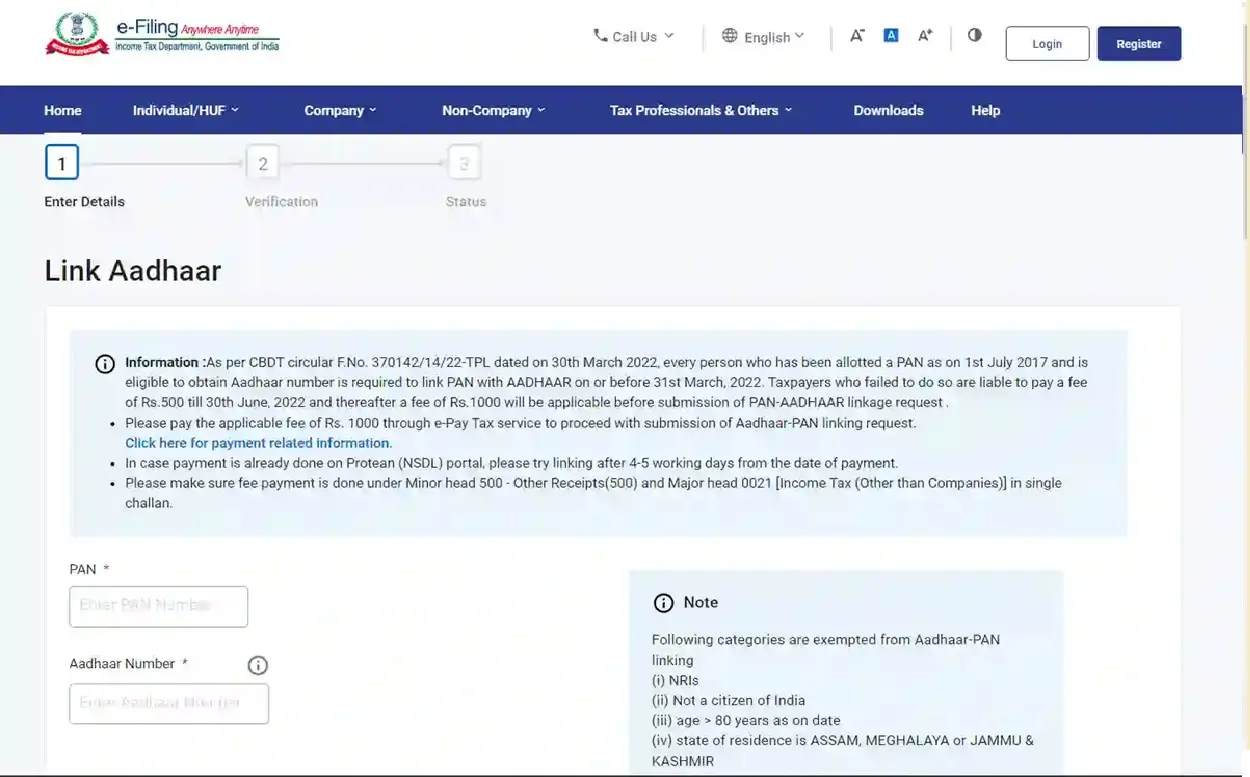Screen dimensions: 1250x777
Task: Click the phone icon for Call Us
Action: tap(600, 35)
